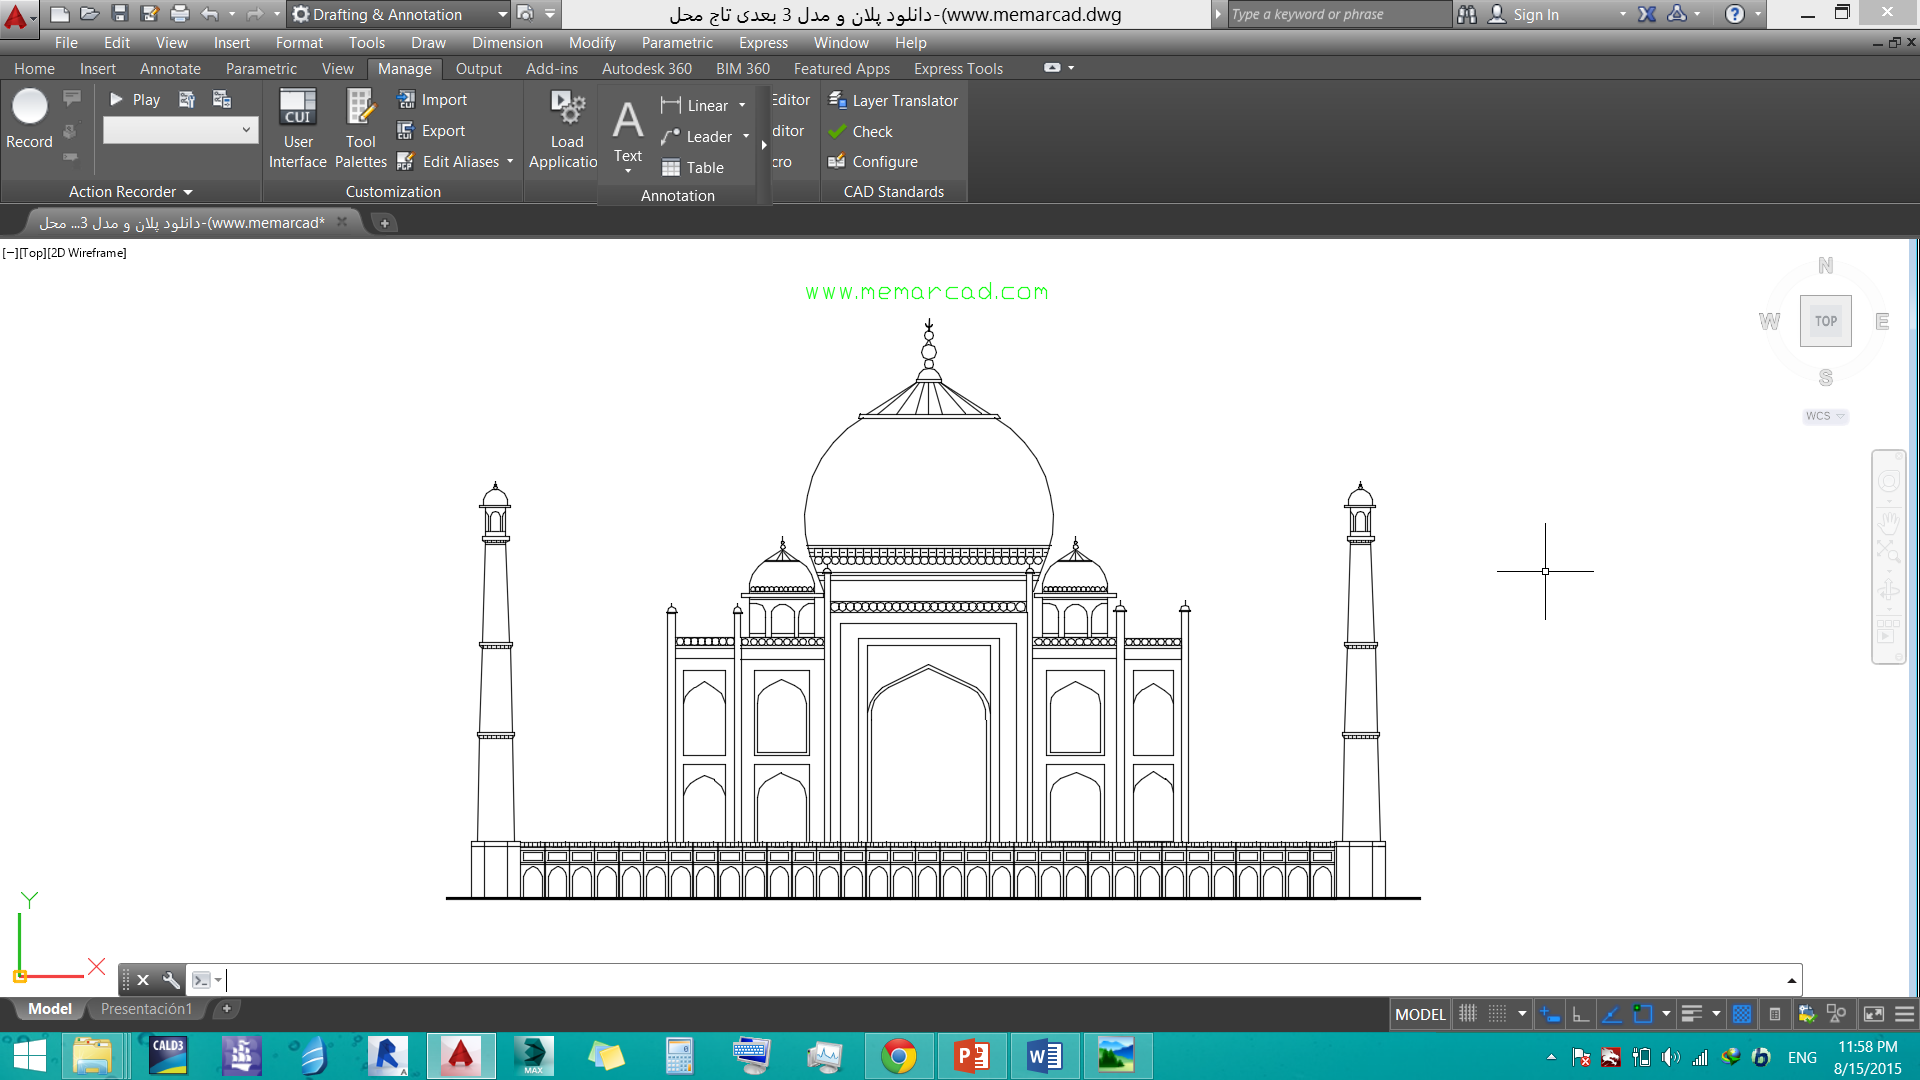Click the TOP face of the ViewCube
Screen dimensions: 1920x1080
tap(1826, 321)
